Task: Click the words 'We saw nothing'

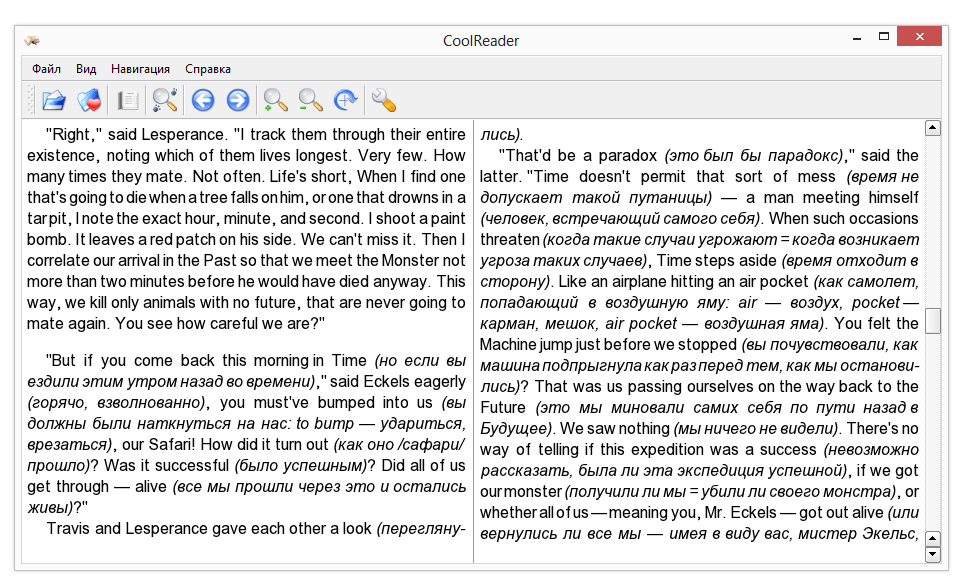Action: (x=615, y=428)
